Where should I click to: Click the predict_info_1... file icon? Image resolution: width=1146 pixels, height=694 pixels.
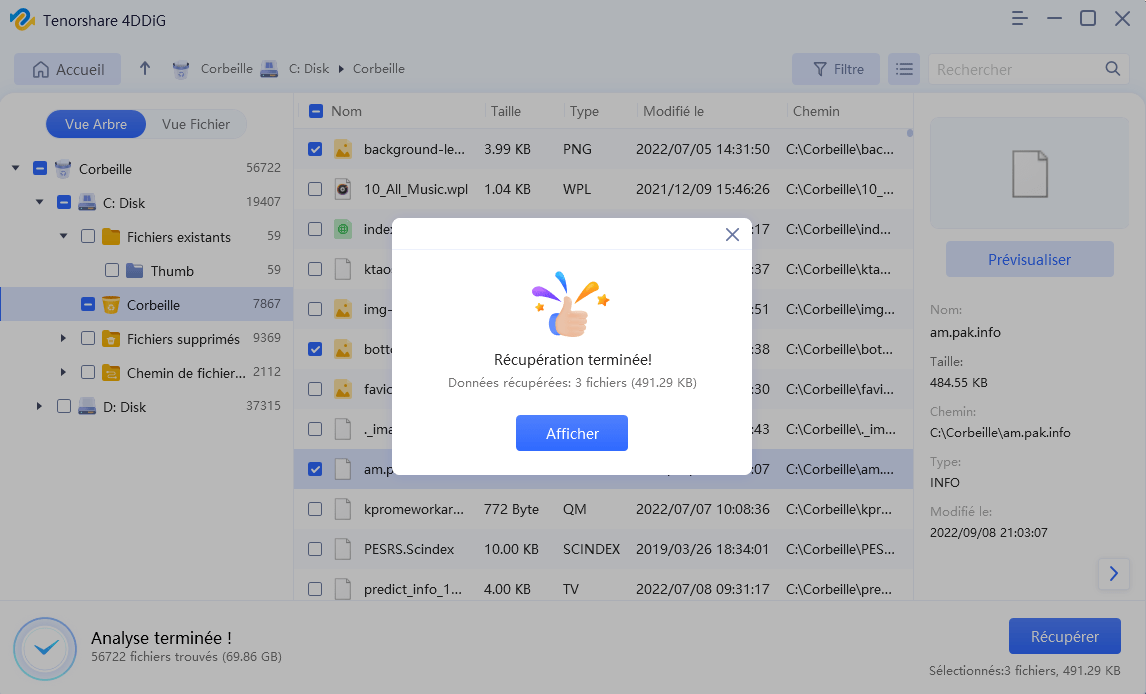[343, 589]
